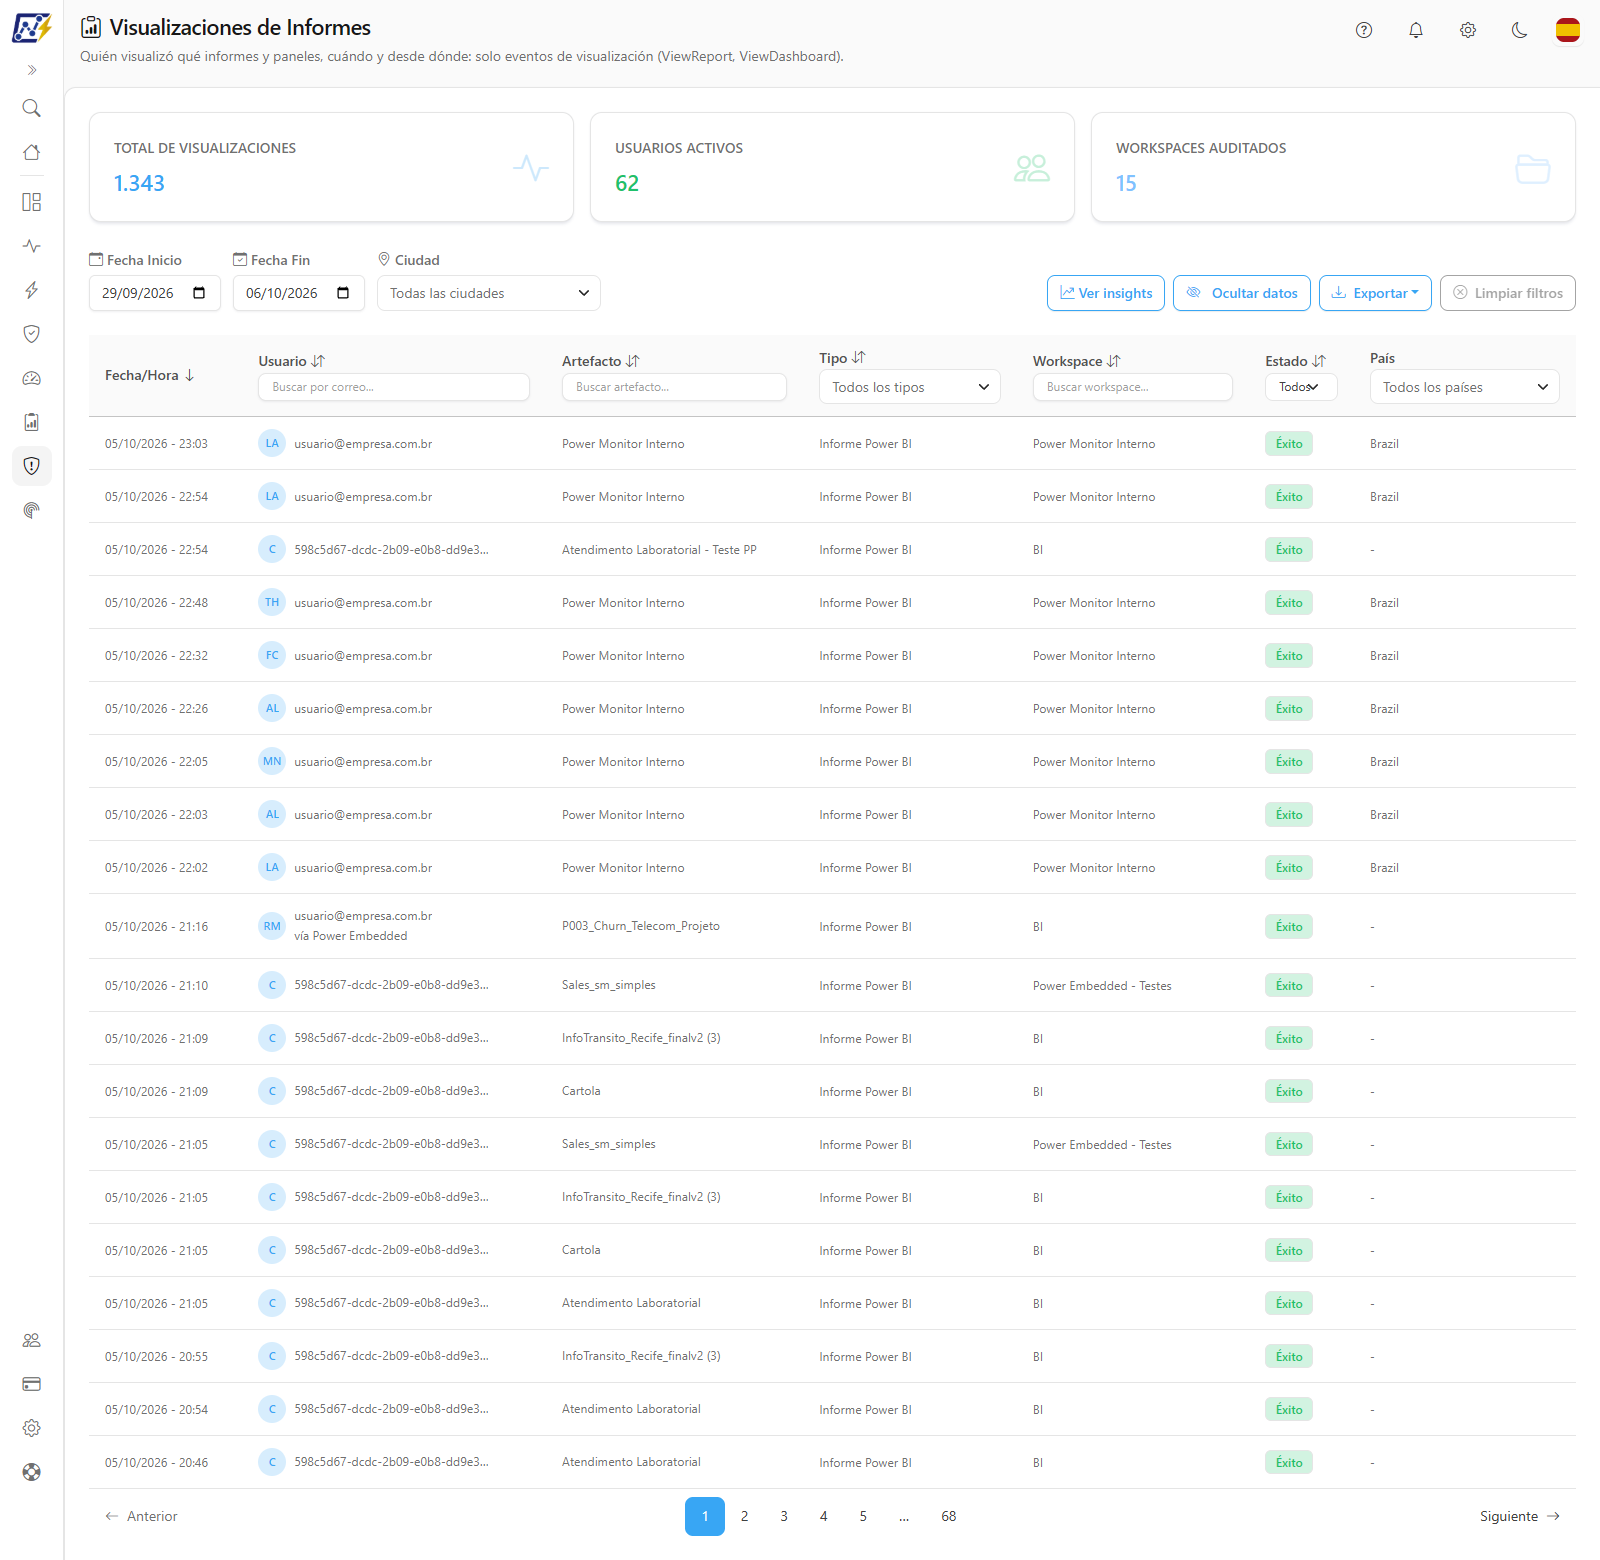Viewport: 1600px width, 1560px height.
Task: Open the search icon in sidebar
Action: click(32, 108)
